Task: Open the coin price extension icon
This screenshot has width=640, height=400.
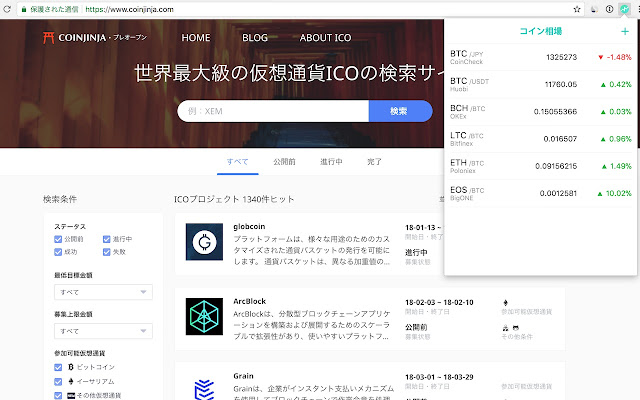Action: coord(624,9)
